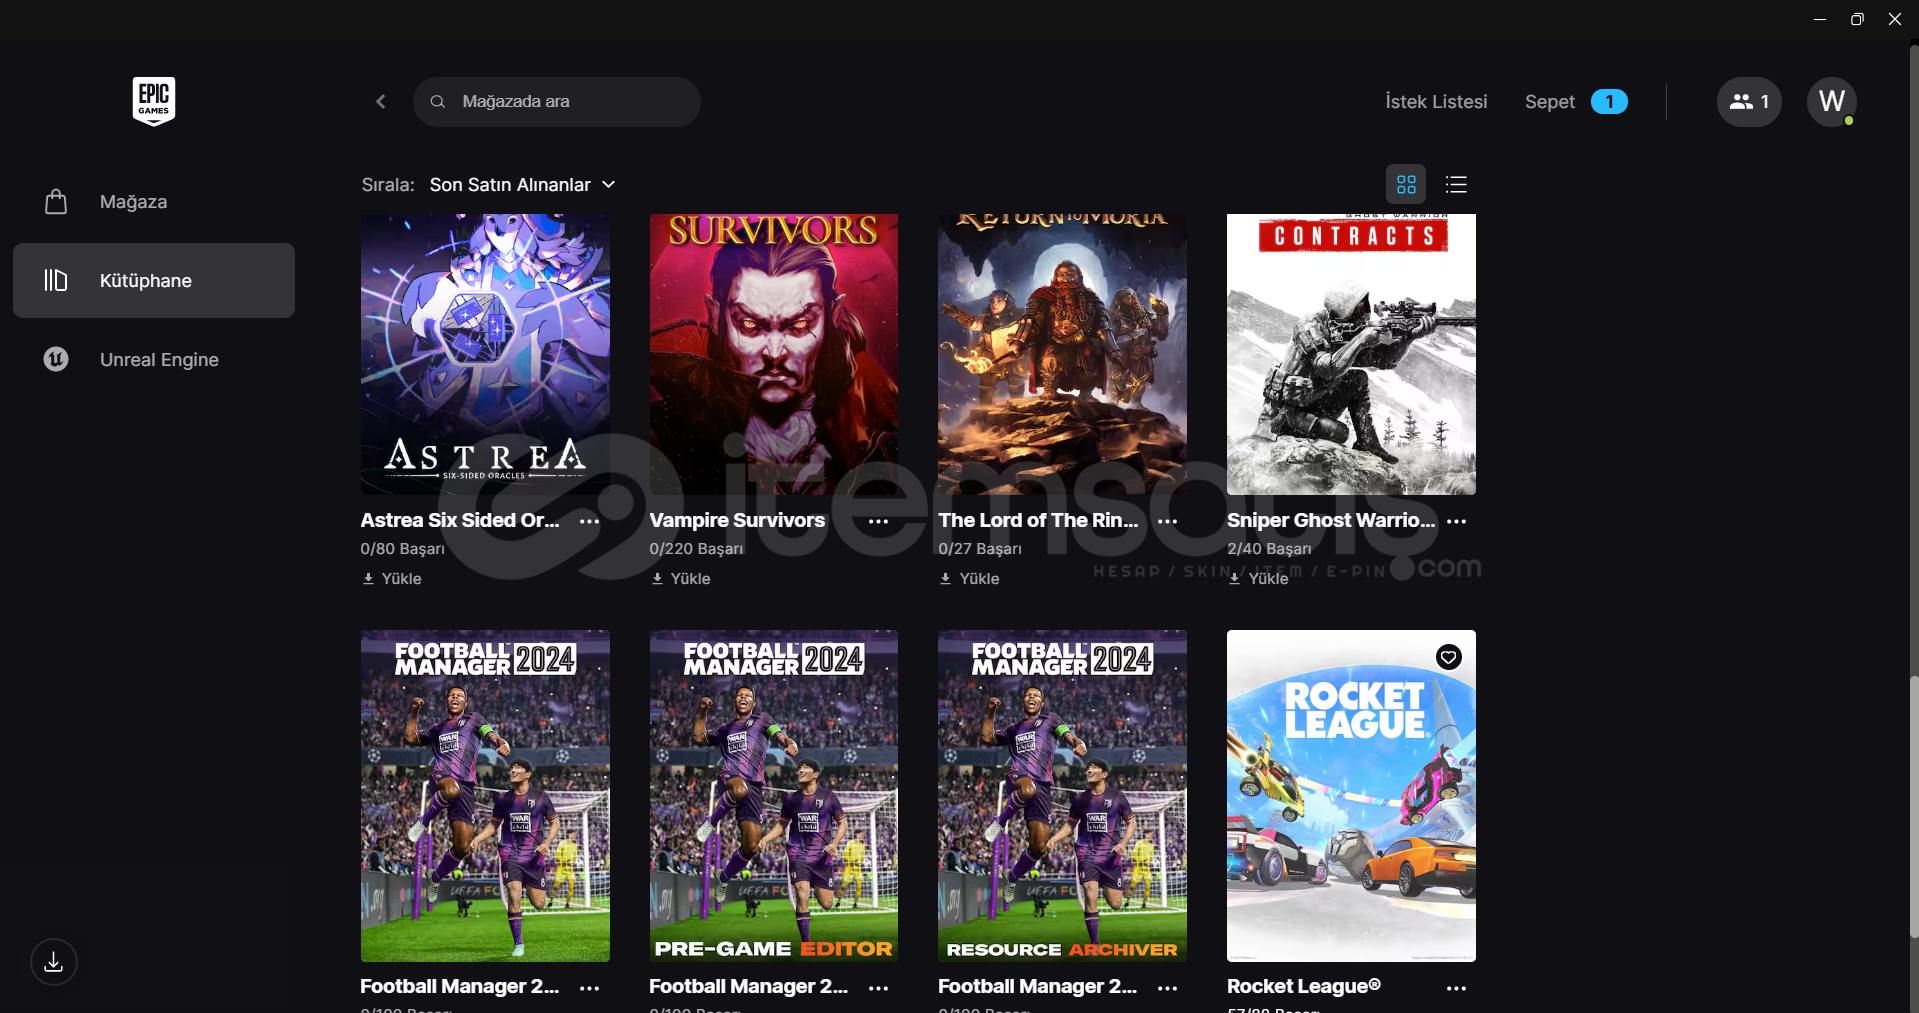Open Football Manager Pre-Game Editor cover
The width and height of the screenshot is (1919, 1013).
click(774, 796)
